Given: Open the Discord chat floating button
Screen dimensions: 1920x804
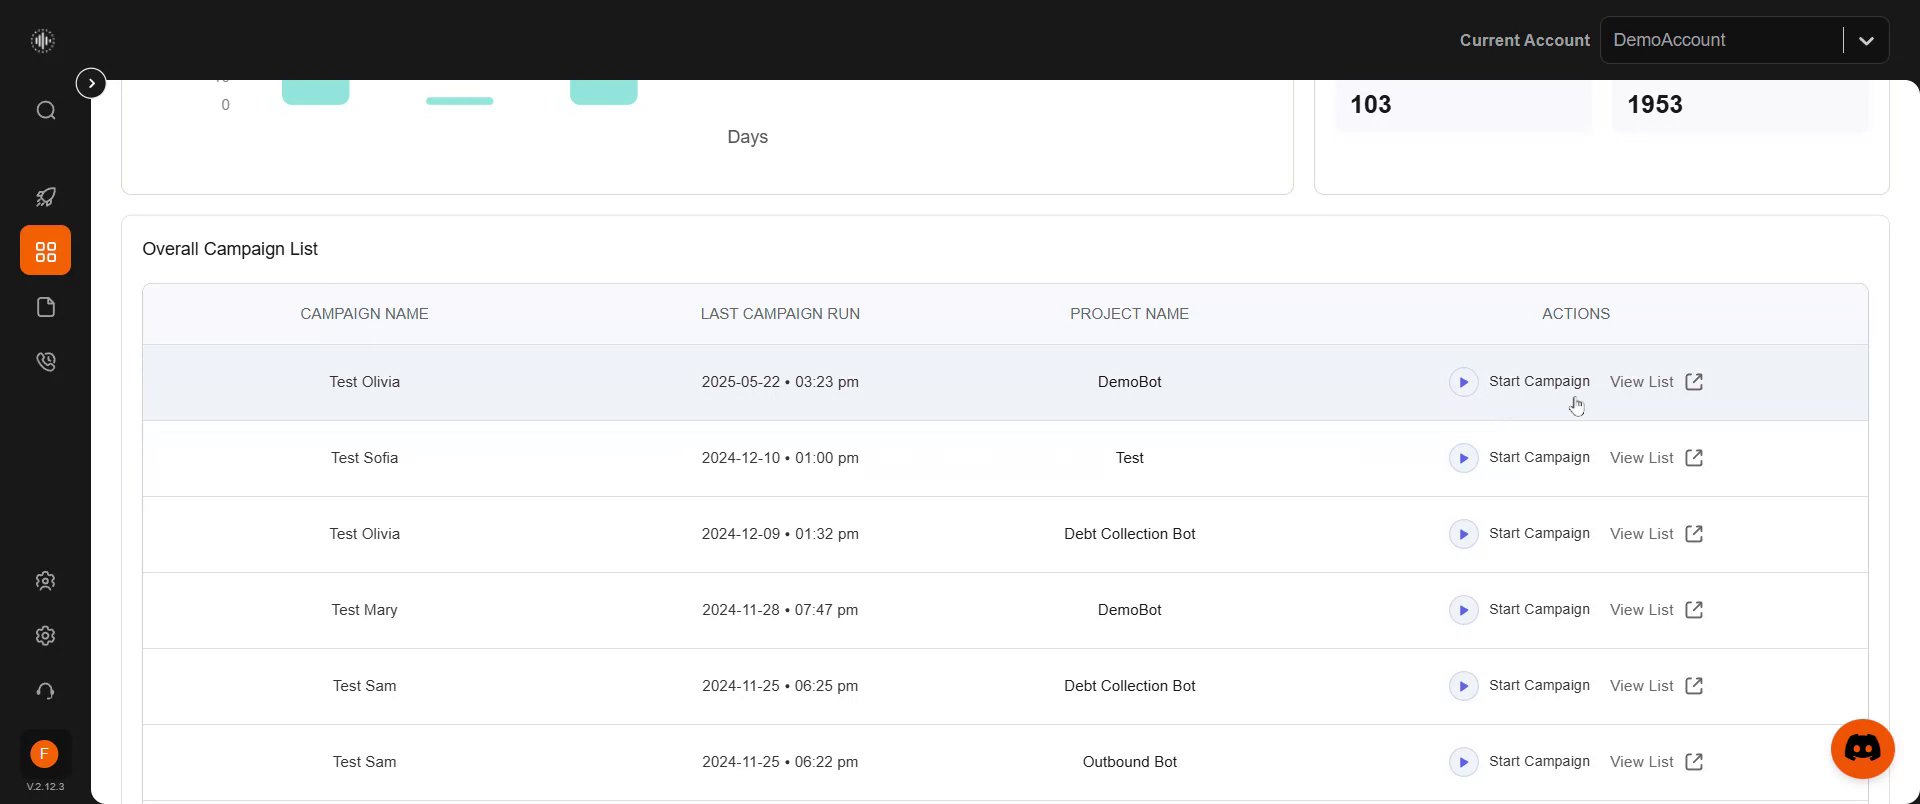Looking at the screenshot, I should (x=1862, y=748).
